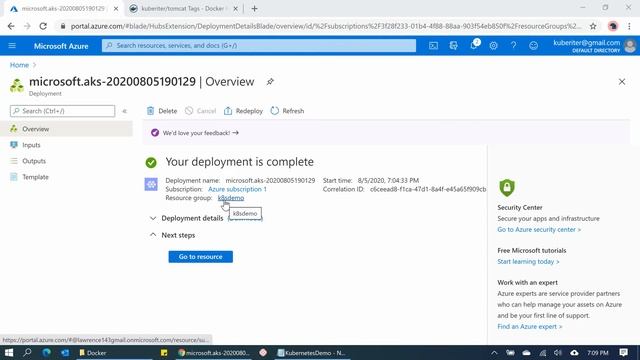Click the deployment resource icon beside Deployment name
The image size is (640, 360).
click(151, 184)
